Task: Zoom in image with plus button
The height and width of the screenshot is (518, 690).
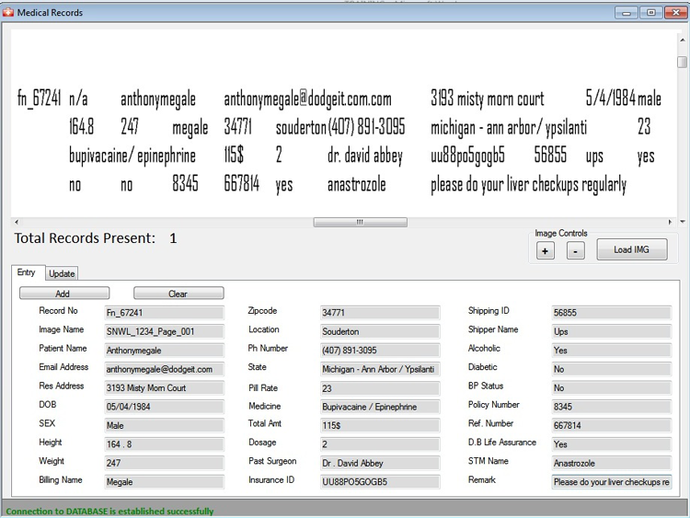Action: point(545,251)
